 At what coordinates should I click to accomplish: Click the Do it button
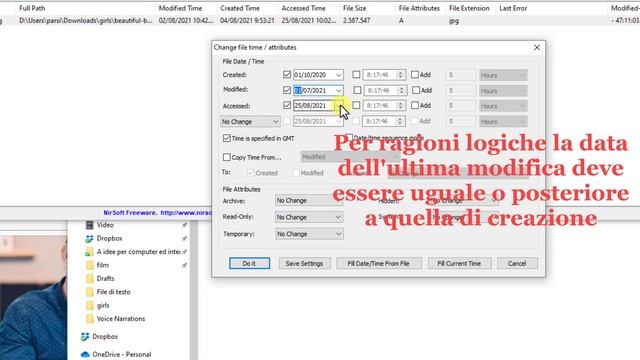tap(249, 263)
